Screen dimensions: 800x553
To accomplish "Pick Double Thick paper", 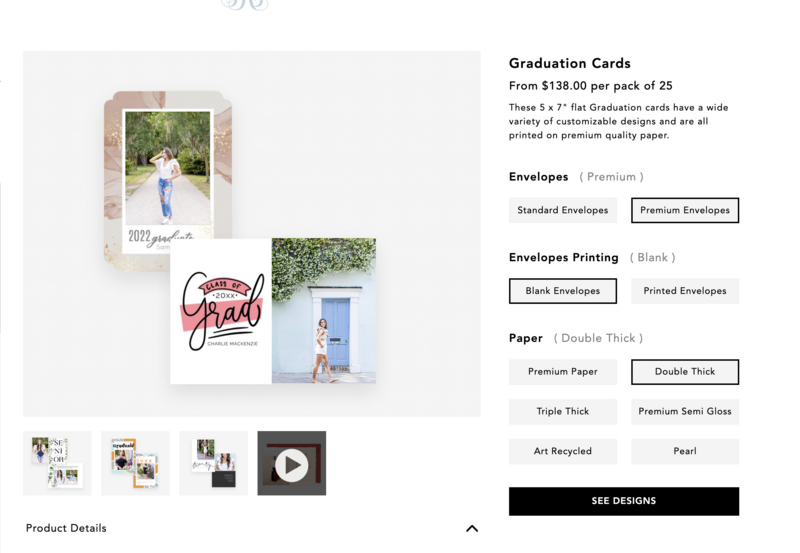I will coord(685,372).
